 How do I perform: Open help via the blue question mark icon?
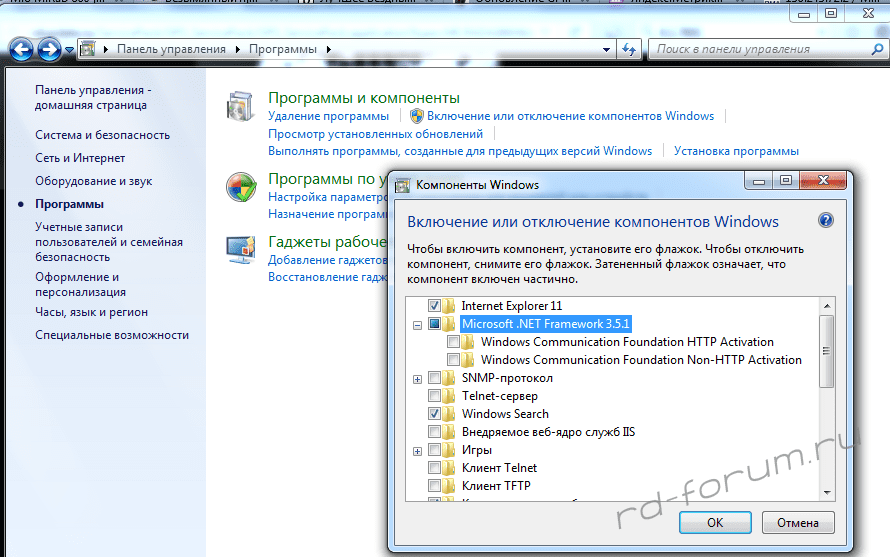point(826,221)
